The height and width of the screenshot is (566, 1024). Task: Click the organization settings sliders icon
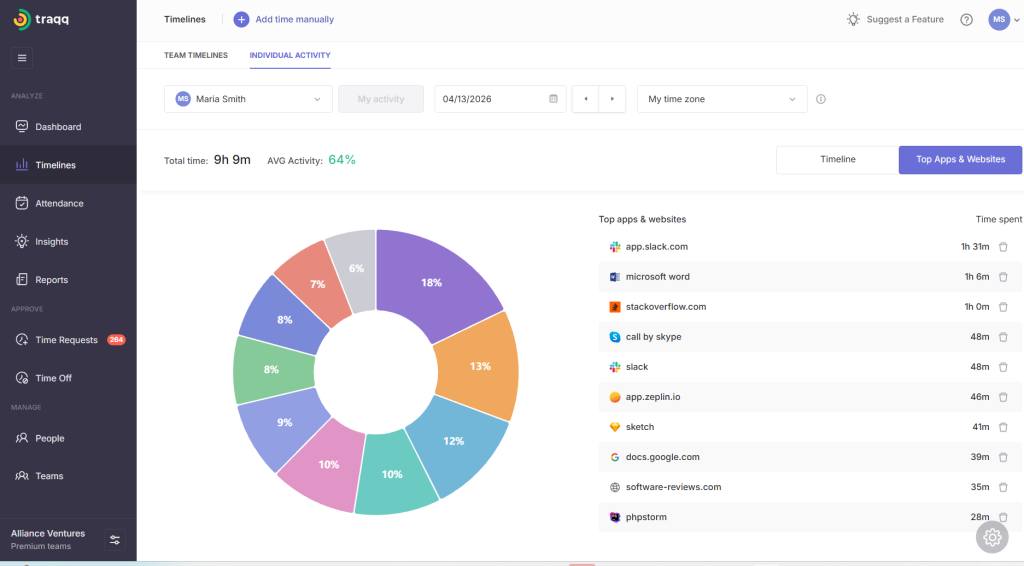tap(115, 540)
